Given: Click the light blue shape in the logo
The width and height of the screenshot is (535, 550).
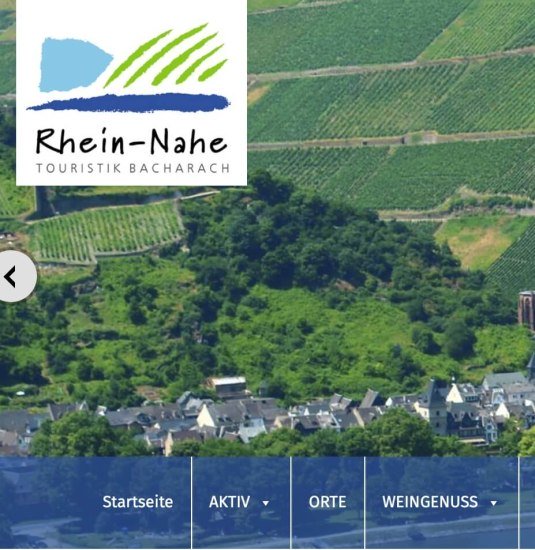Looking at the screenshot, I should pos(75,65).
